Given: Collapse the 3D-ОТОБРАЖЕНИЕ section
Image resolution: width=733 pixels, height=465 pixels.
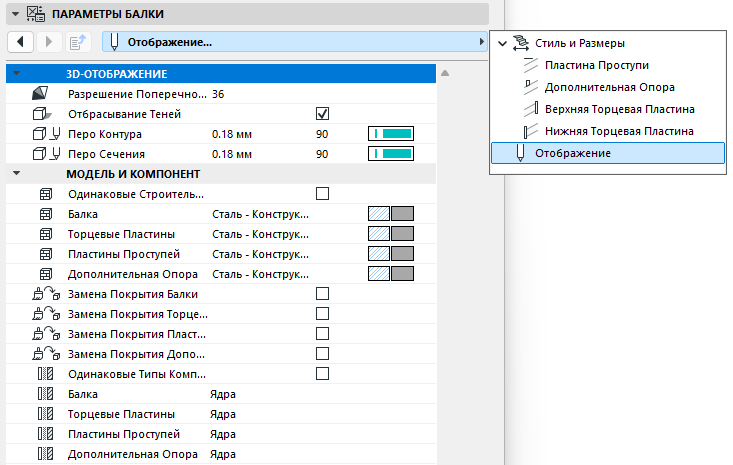Looking at the screenshot, I should pyautogui.click(x=17, y=73).
